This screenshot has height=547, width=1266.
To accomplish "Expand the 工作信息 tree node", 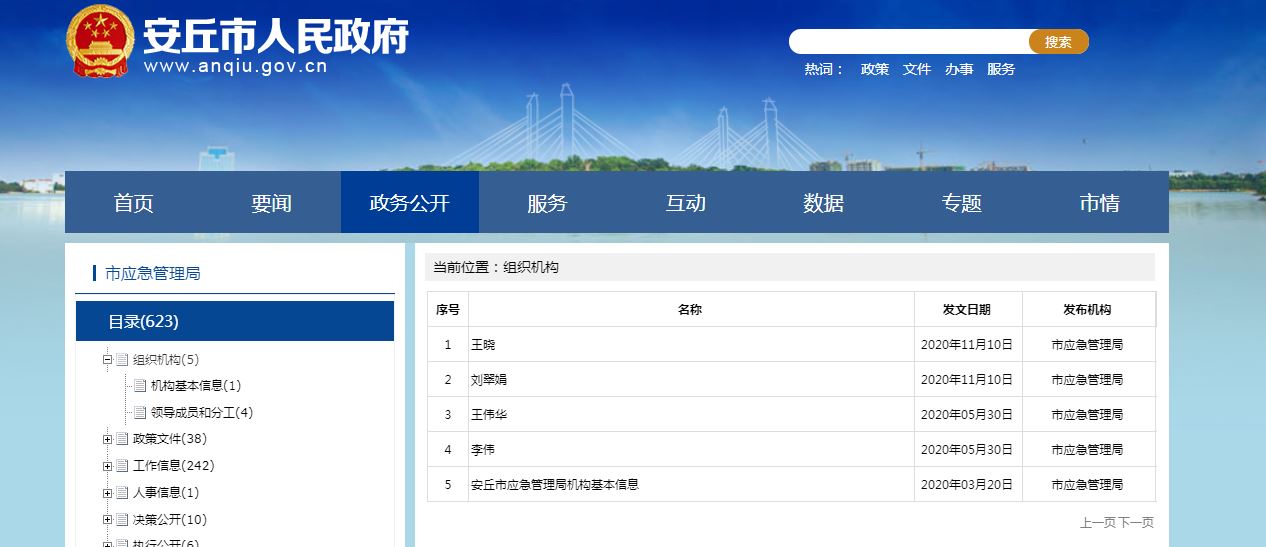I will pos(107,466).
